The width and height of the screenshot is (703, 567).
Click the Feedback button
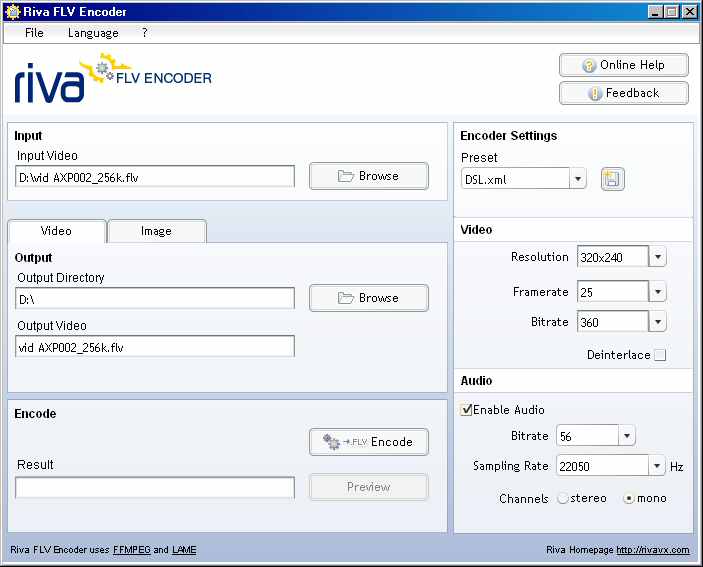[624, 93]
